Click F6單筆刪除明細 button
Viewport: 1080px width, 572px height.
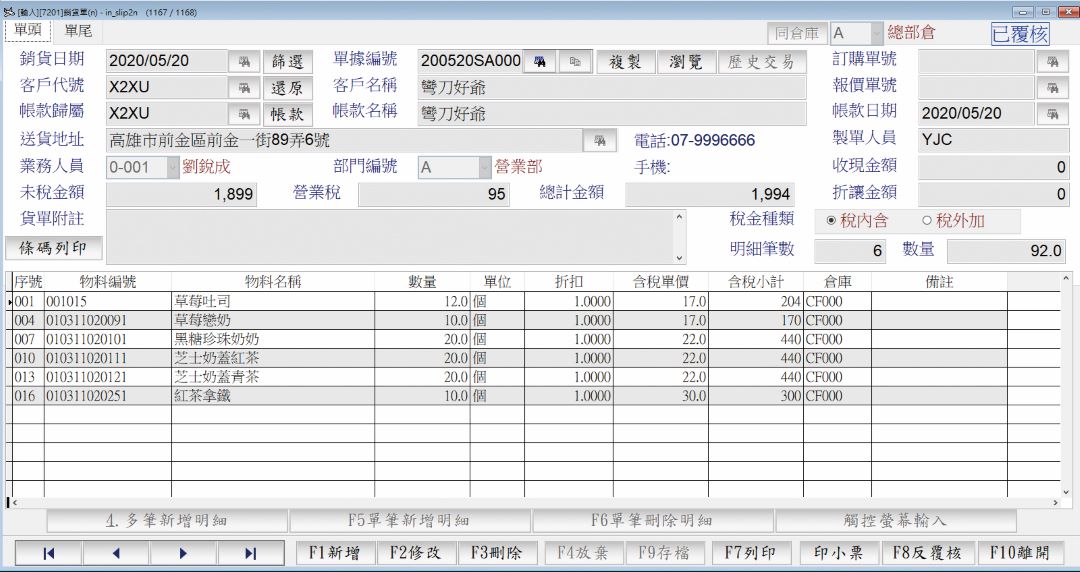652,521
